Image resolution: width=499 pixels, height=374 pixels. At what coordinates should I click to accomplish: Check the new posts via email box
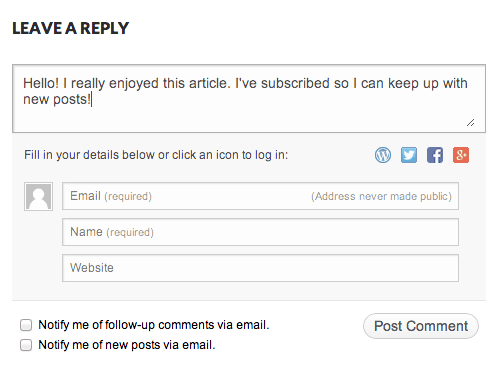pyautogui.click(x=26, y=345)
